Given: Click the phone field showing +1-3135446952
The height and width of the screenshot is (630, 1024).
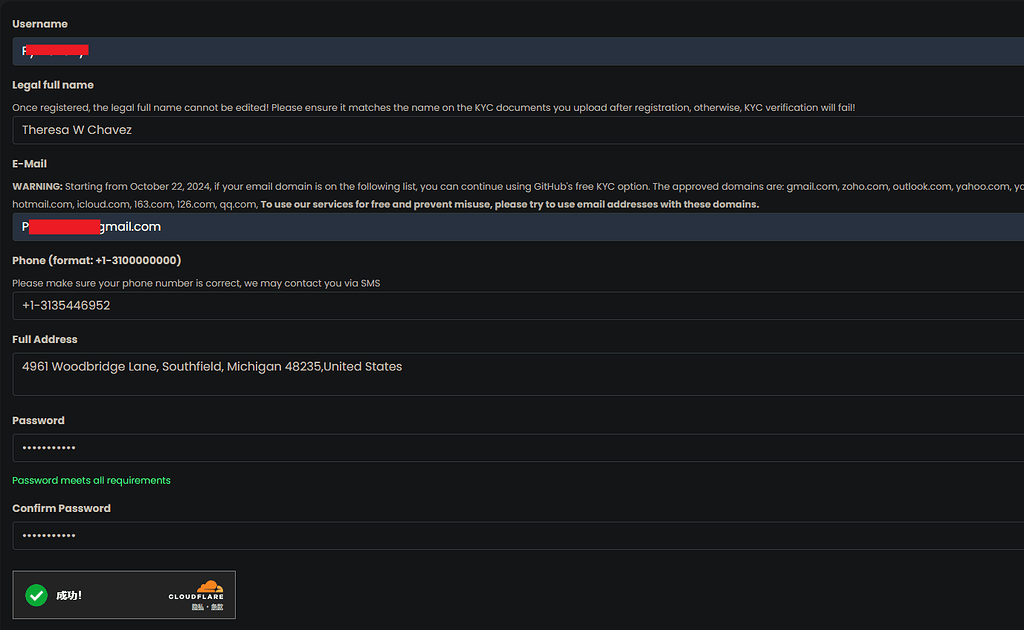Looking at the screenshot, I should (518, 306).
